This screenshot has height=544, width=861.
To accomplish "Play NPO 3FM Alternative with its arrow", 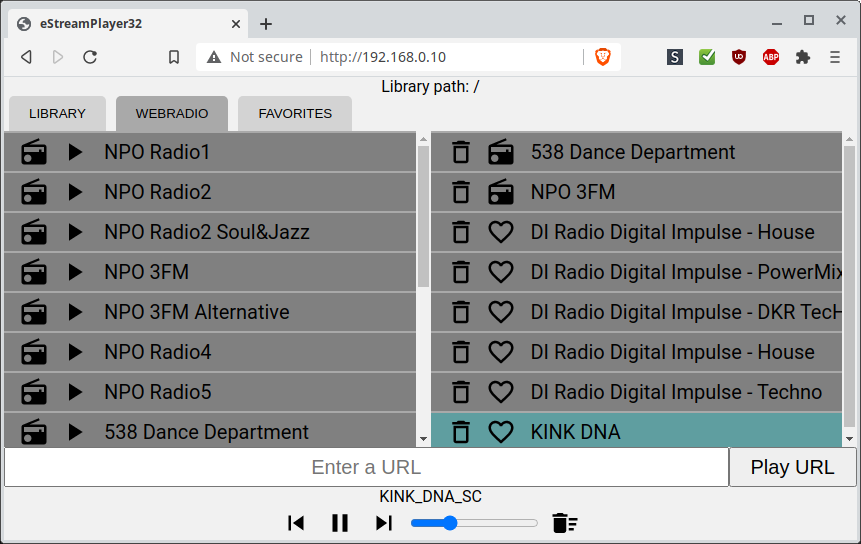I will pyautogui.click(x=75, y=312).
